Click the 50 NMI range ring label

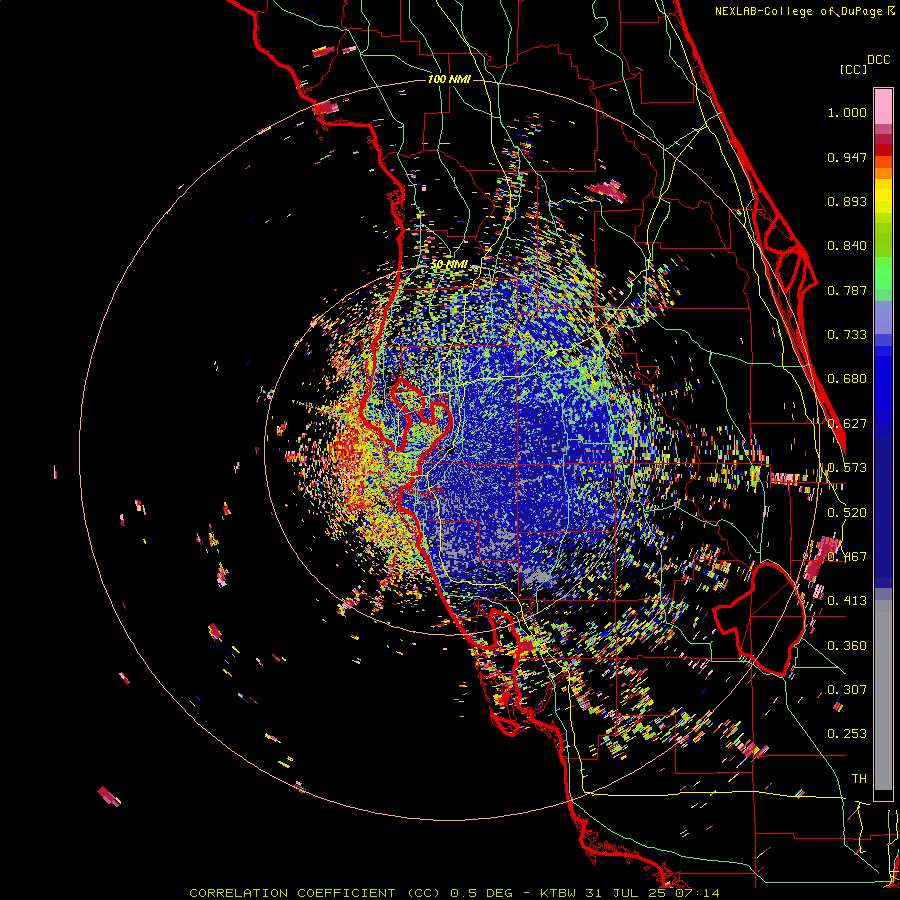[449, 264]
